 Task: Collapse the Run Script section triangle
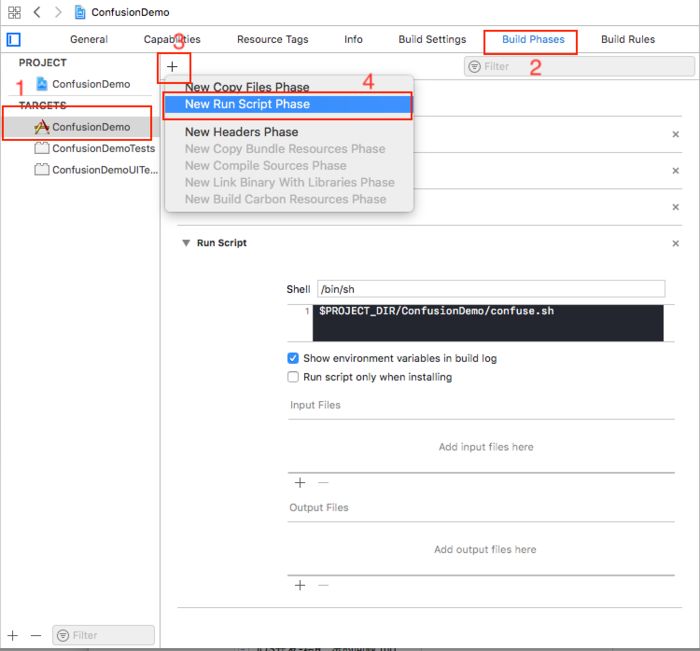pyautogui.click(x=186, y=243)
